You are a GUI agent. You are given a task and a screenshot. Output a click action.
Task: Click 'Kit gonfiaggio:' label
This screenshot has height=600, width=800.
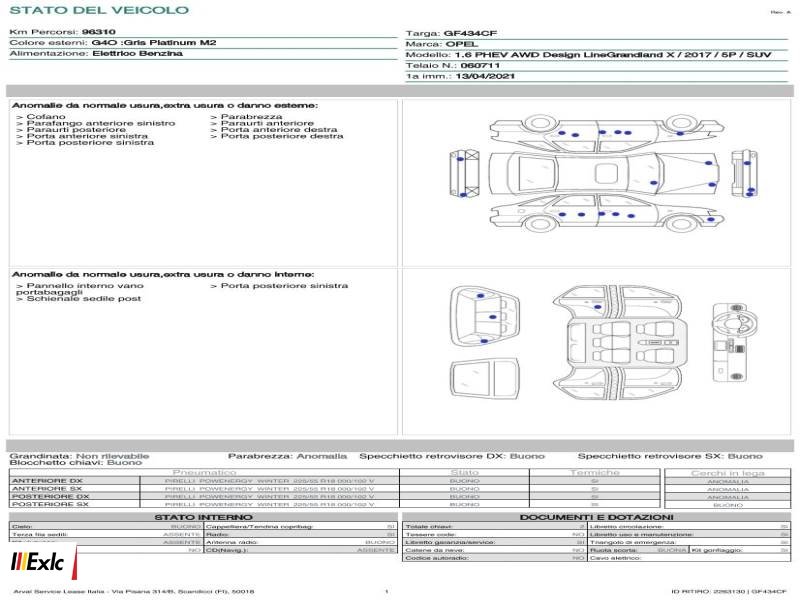pyautogui.click(x=717, y=550)
